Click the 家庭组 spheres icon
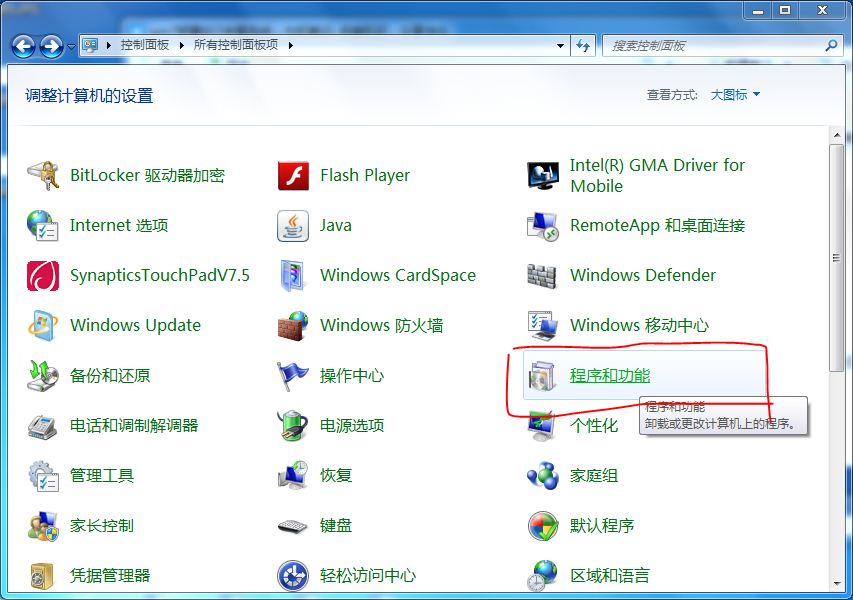The height and width of the screenshot is (600, 853). click(x=543, y=476)
